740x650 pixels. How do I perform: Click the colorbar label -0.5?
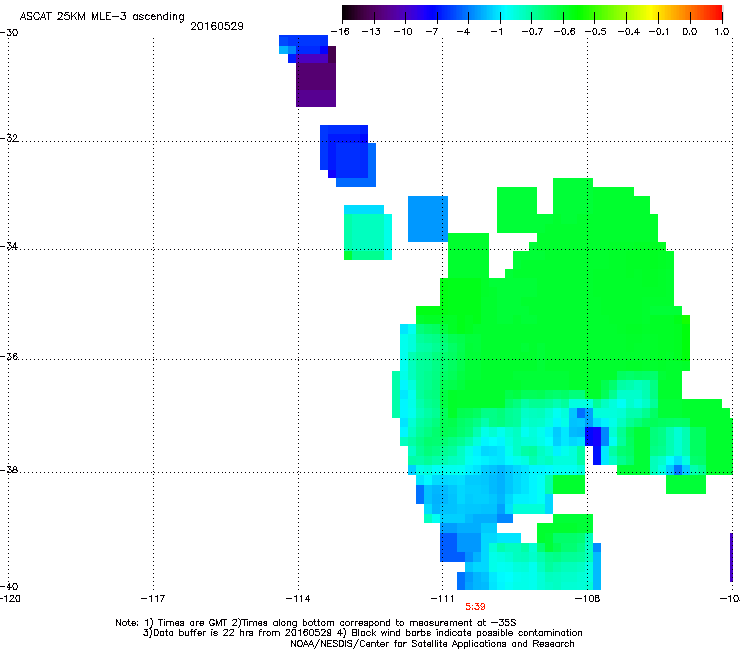click(x=596, y=32)
